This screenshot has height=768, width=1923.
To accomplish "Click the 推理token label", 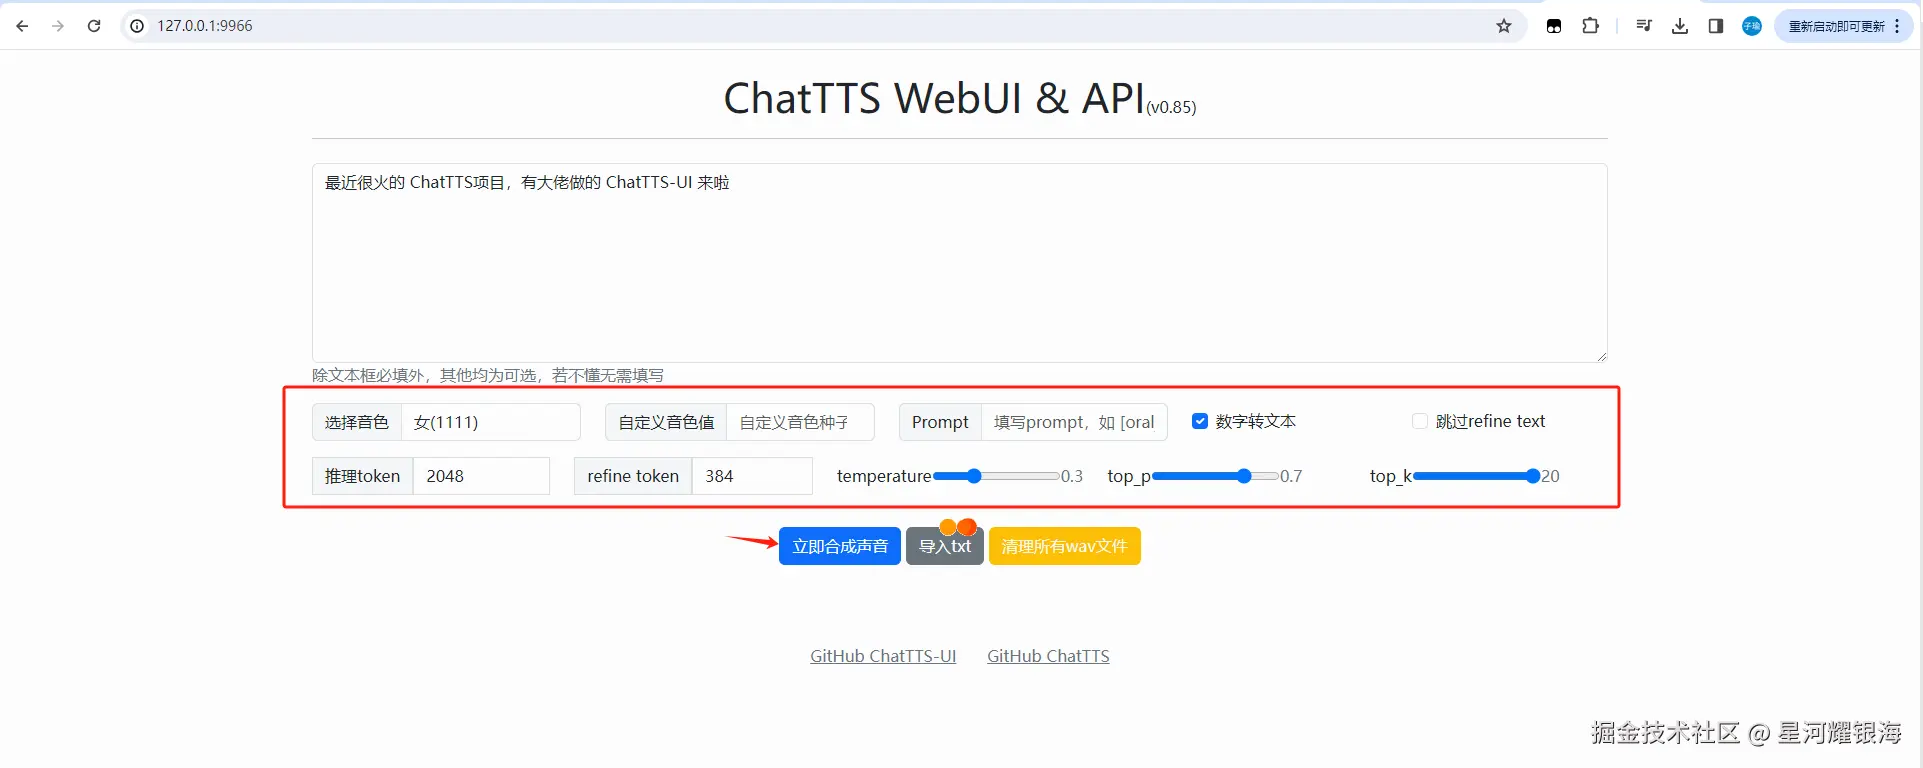I will (x=362, y=476).
